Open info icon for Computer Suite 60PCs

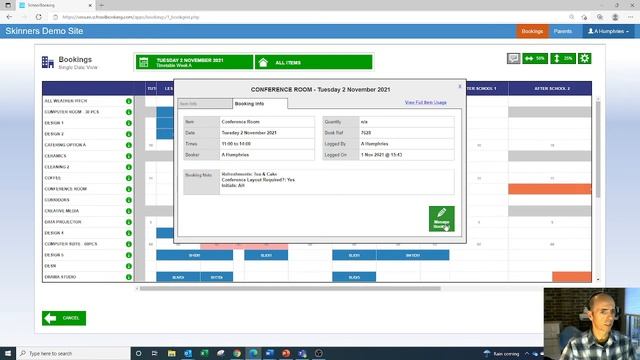coord(129,244)
